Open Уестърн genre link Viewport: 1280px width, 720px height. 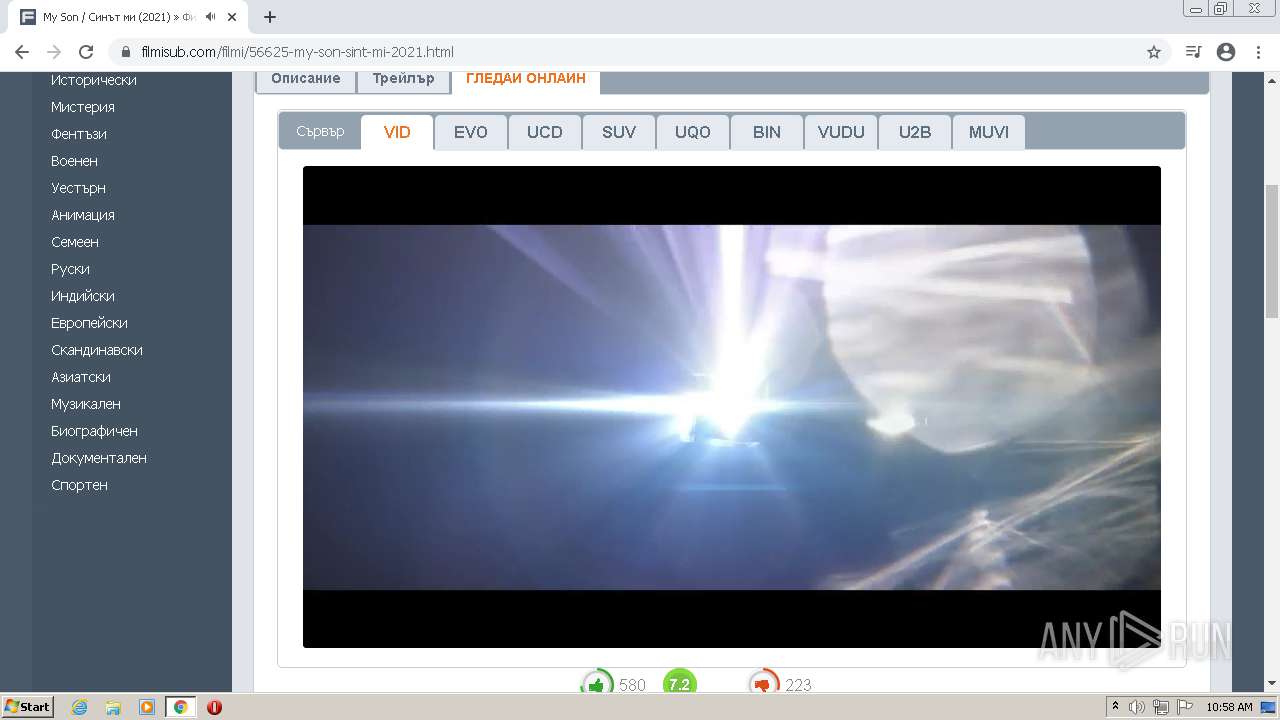pyautogui.click(x=78, y=188)
